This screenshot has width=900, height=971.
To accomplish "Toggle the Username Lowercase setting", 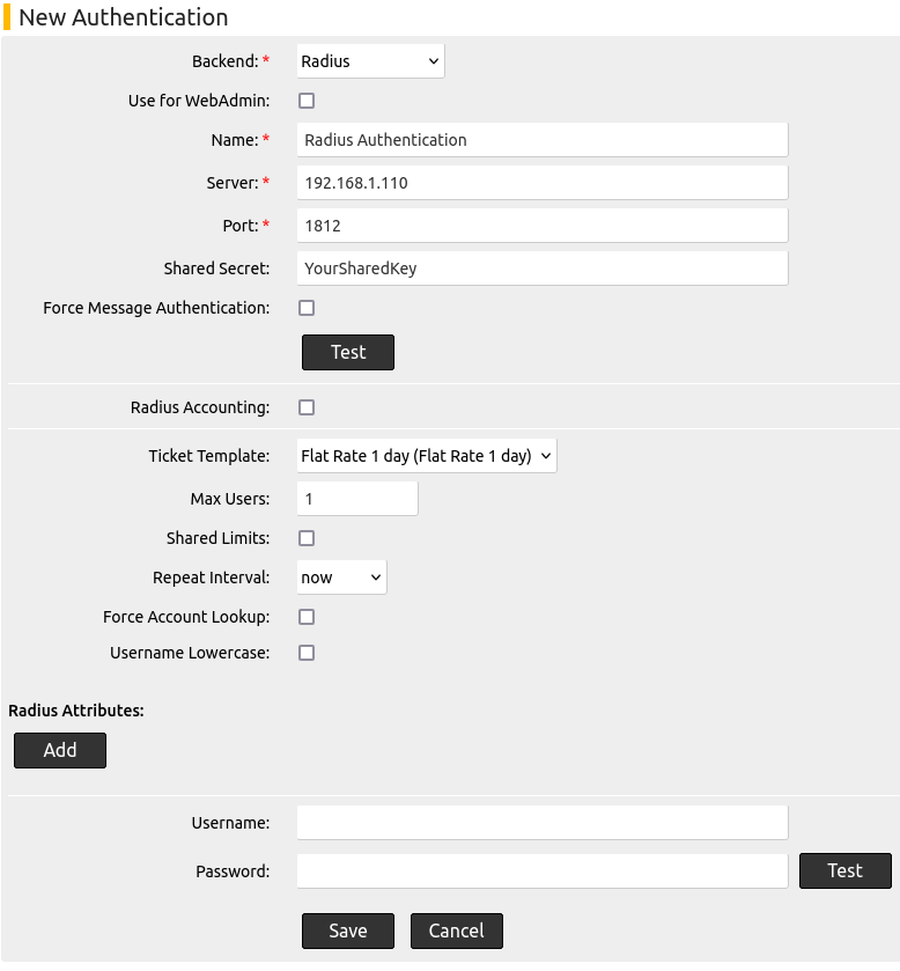I will click(x=306, y=652).
